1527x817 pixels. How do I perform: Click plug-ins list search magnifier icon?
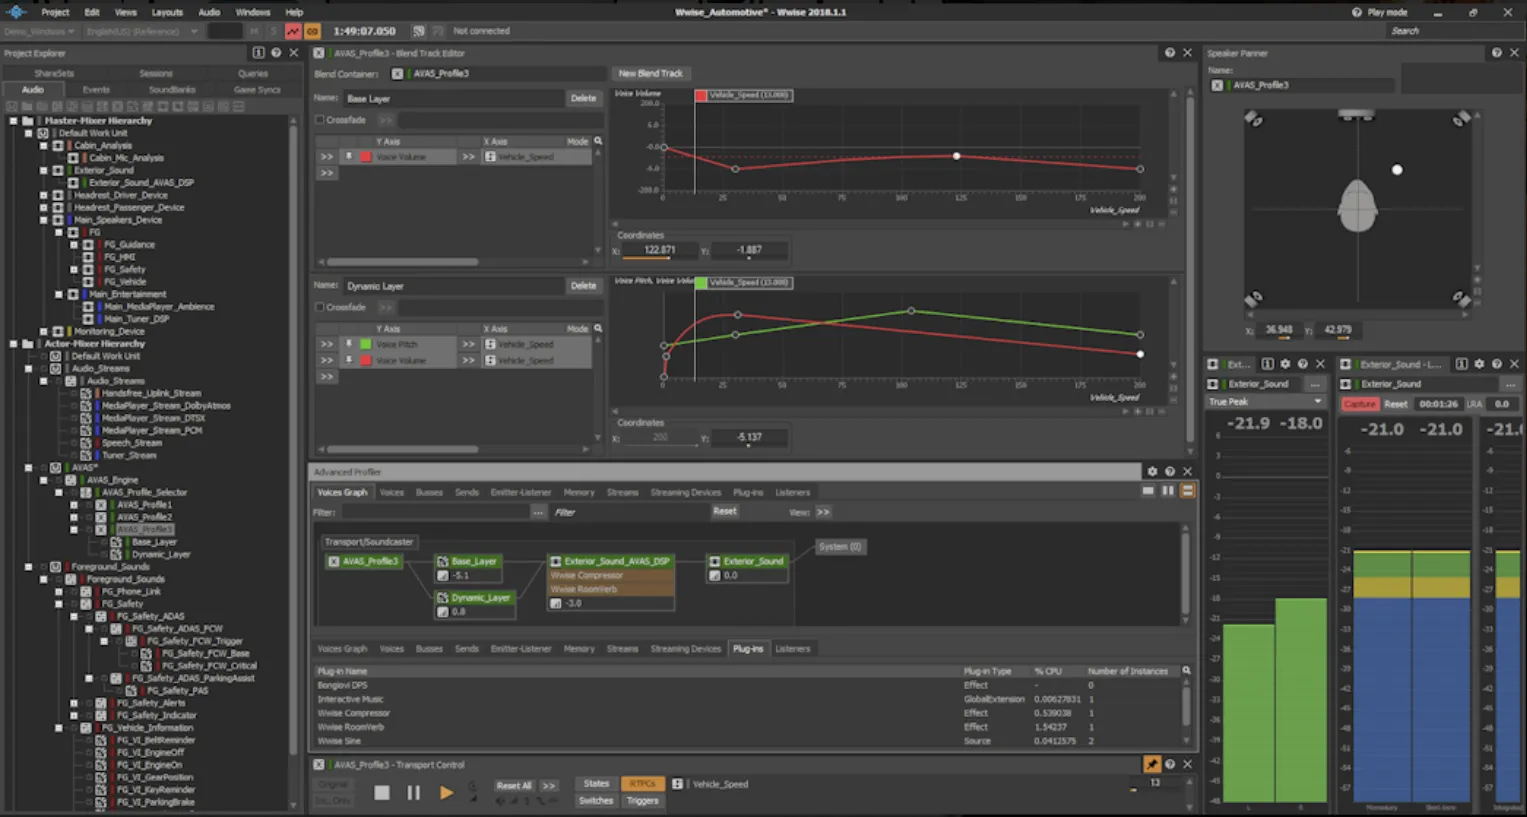1187,671
